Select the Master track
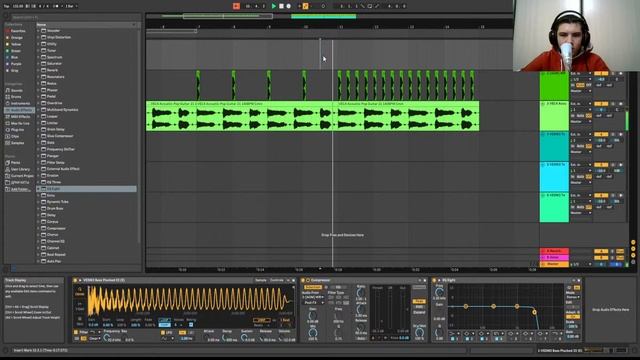 coord(554,264)
